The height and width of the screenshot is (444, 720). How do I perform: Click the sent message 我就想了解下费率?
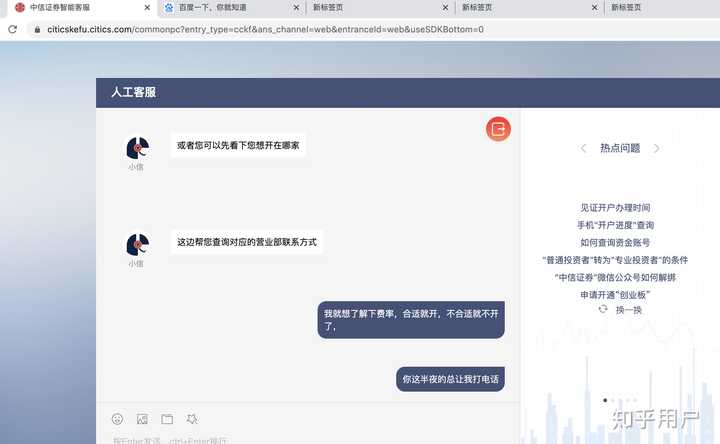click(x=411, y=320)
